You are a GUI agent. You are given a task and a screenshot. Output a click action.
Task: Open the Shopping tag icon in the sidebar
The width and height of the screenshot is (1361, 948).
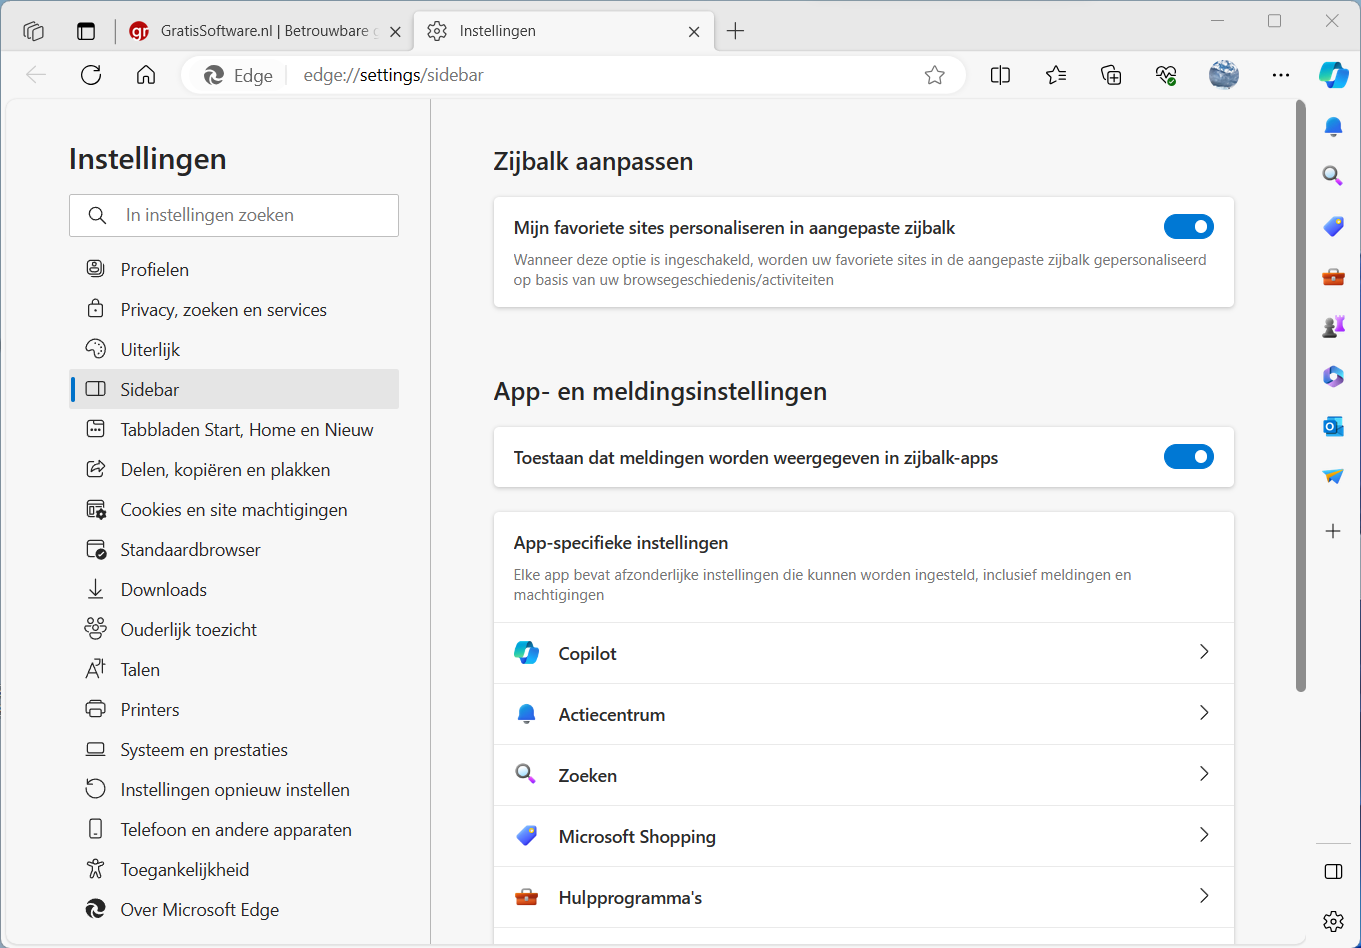[x=1333, y=227]
